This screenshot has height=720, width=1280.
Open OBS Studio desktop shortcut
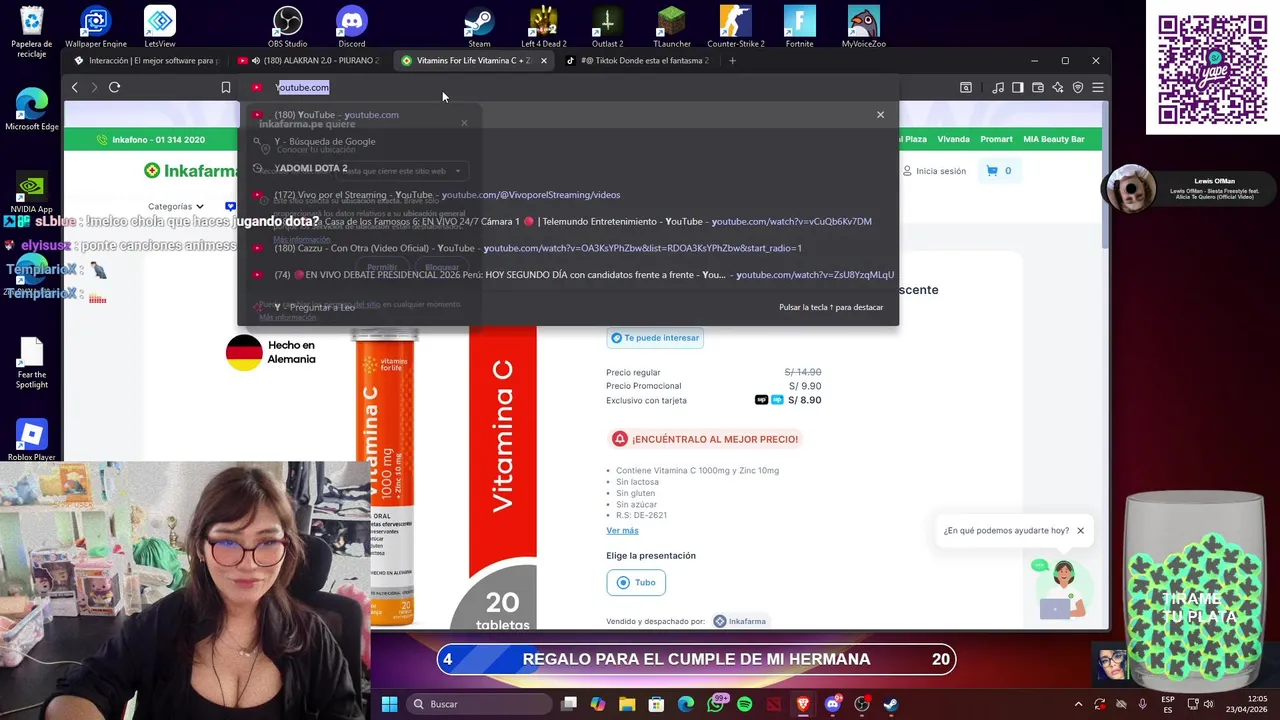(288, 27)
